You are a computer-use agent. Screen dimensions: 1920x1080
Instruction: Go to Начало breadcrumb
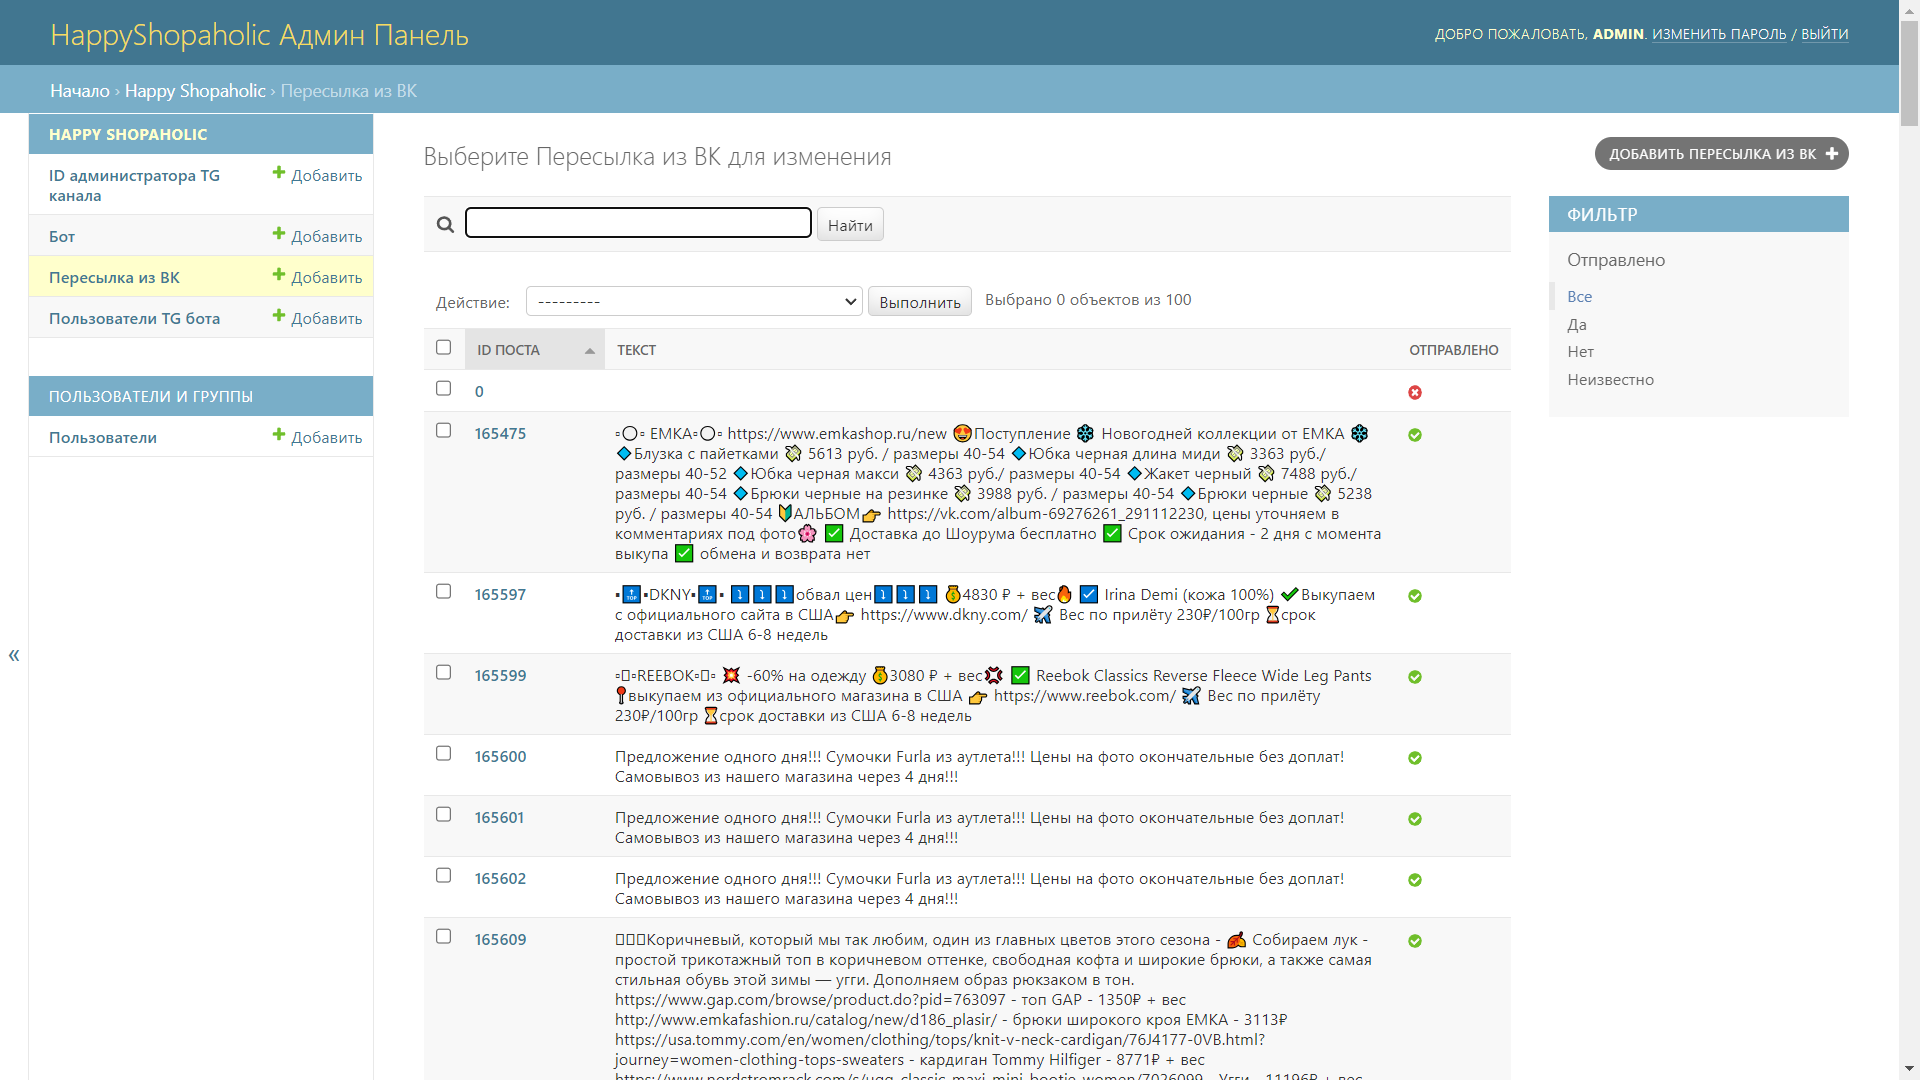pyautogui.click(x=80, y=91)
